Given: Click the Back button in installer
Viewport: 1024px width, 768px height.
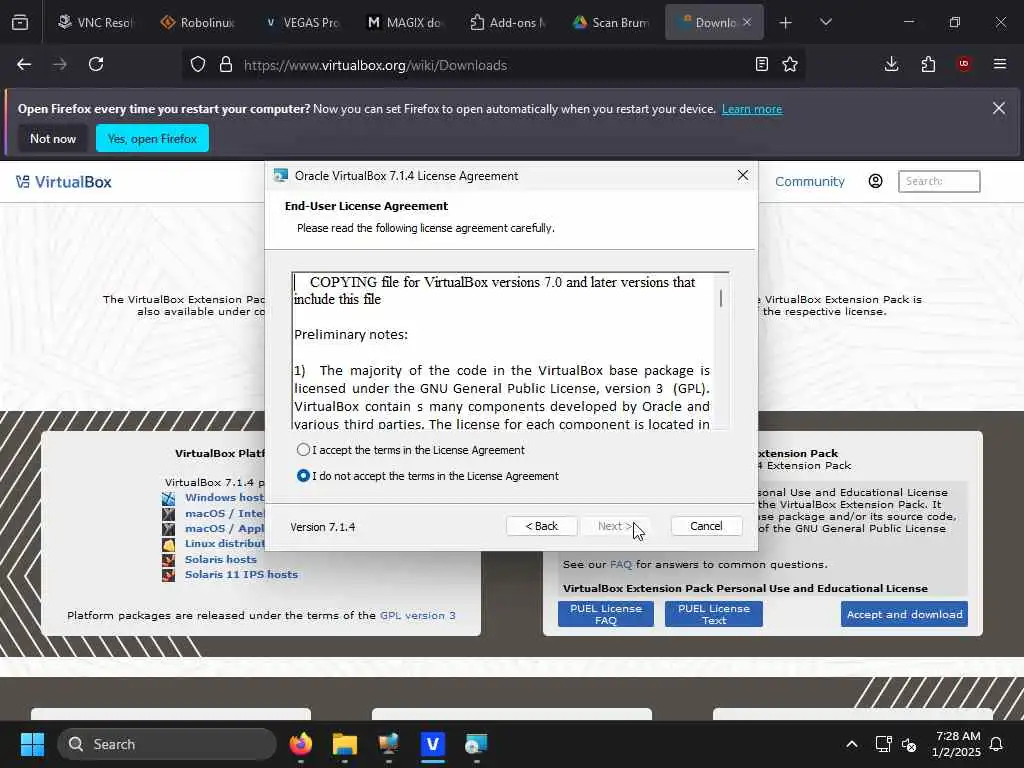Looking at the screenshot, I should [x=541, y=526].
